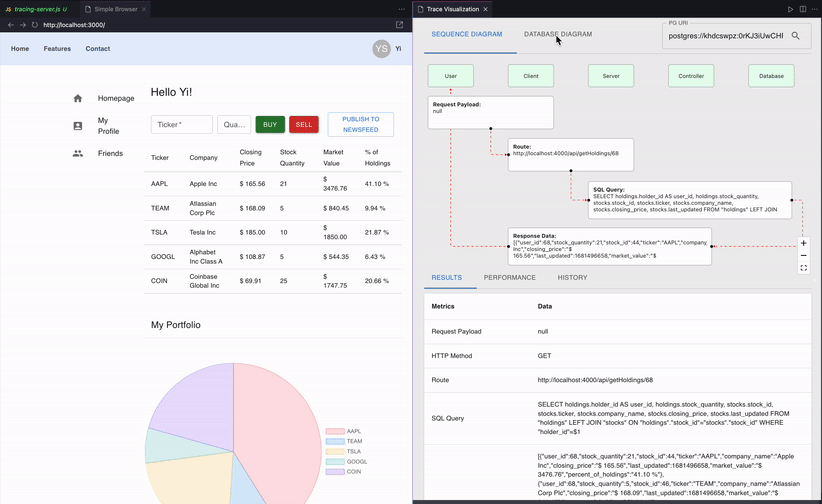Click the Homepage house icon
The width and height of the screenshot is (822, 504).
pos(78,98)
